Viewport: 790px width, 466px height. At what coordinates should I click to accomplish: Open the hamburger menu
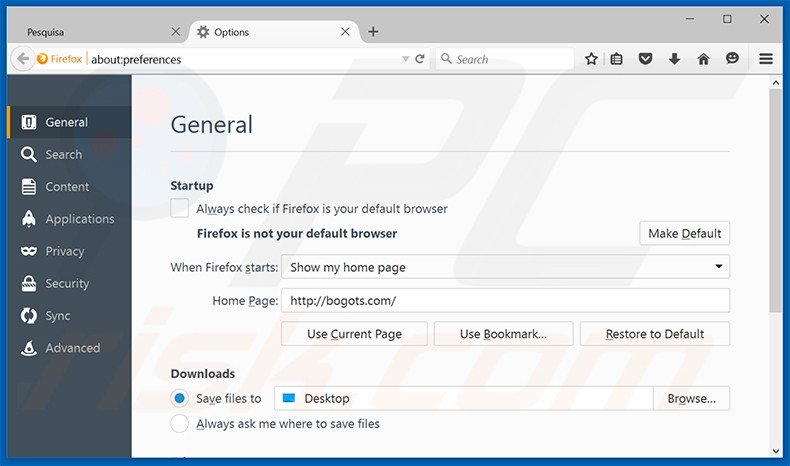(766, 59)
